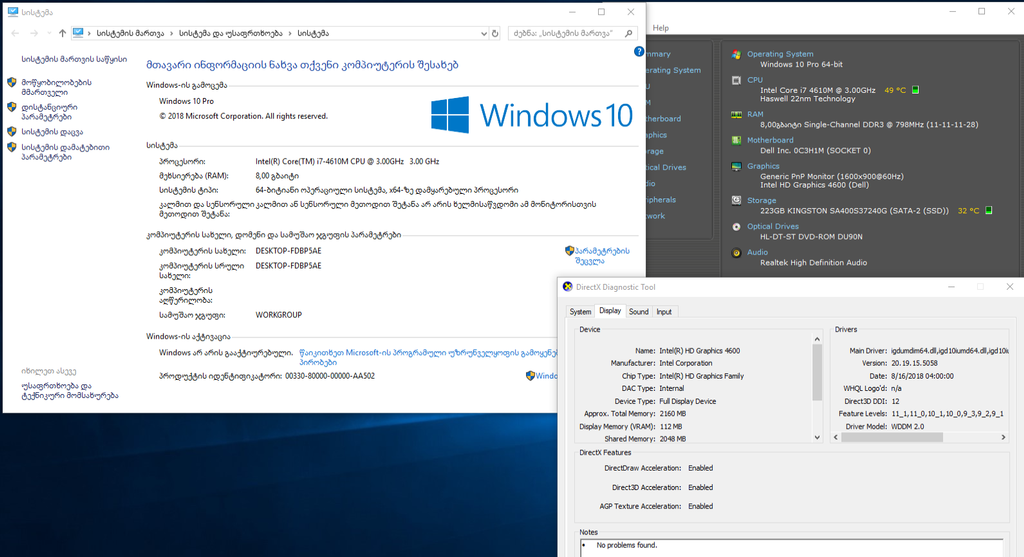This screenshot has height=557, width=1024.
Task: Click product ID 00330-80000-00000-AA502 text
Action: pyautogui.click(x=330, y=376)
